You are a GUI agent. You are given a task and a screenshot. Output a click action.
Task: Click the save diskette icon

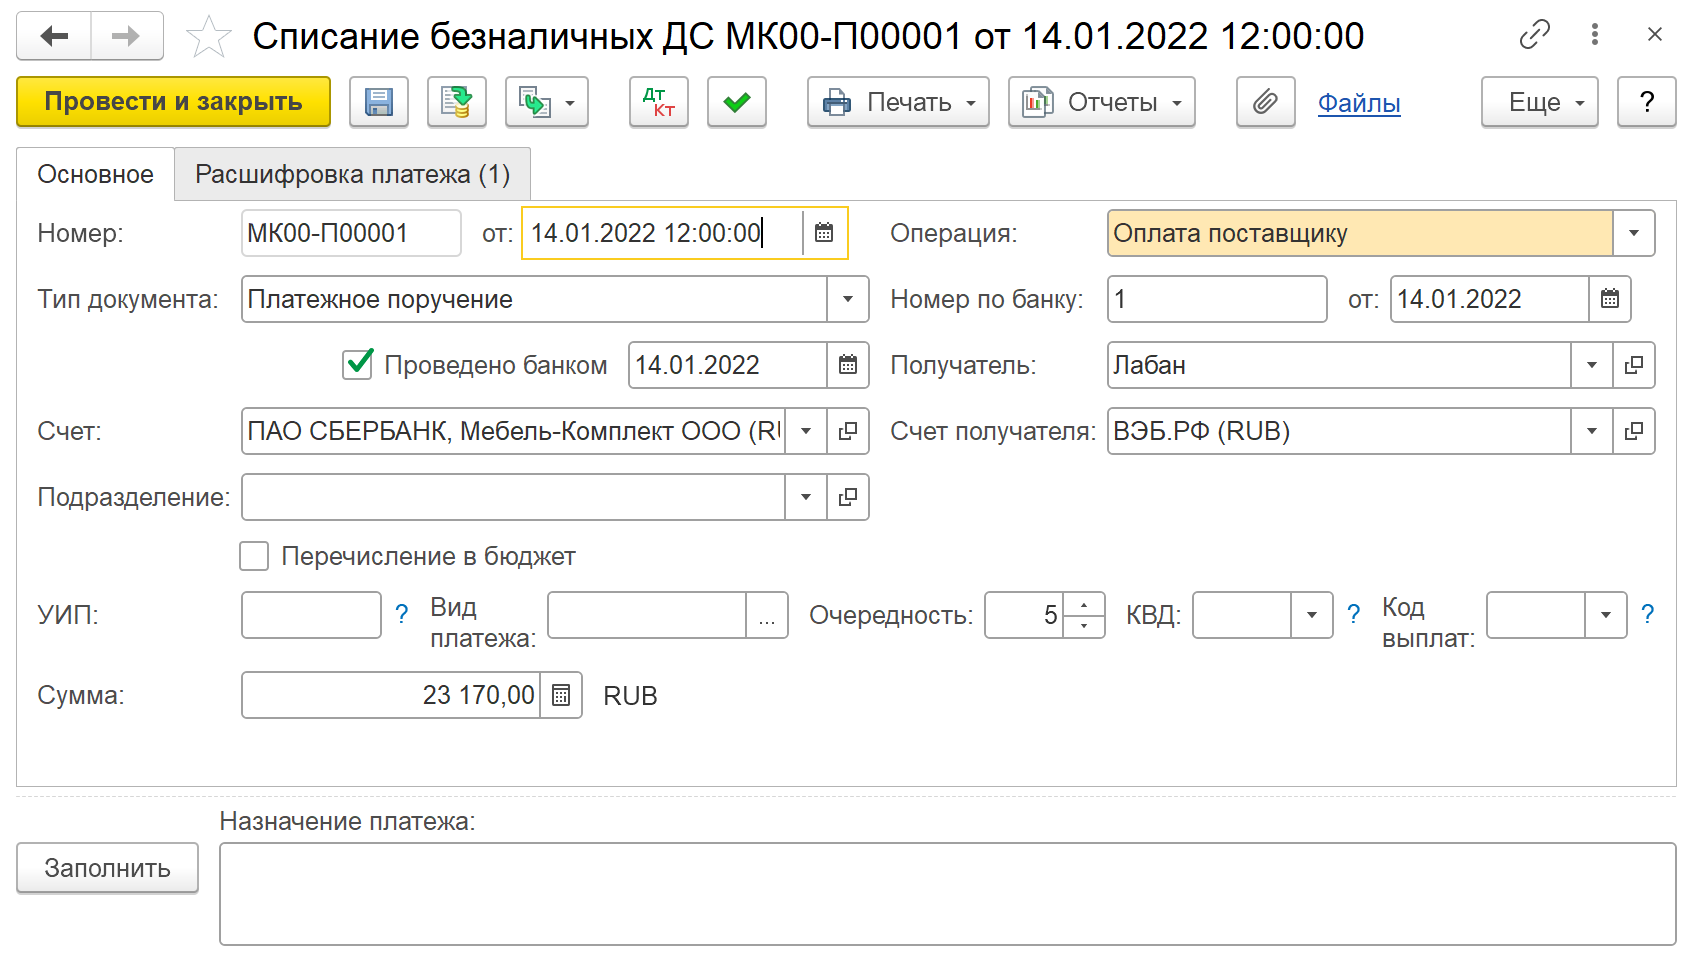pyautogui.click(x=378, y=102)
